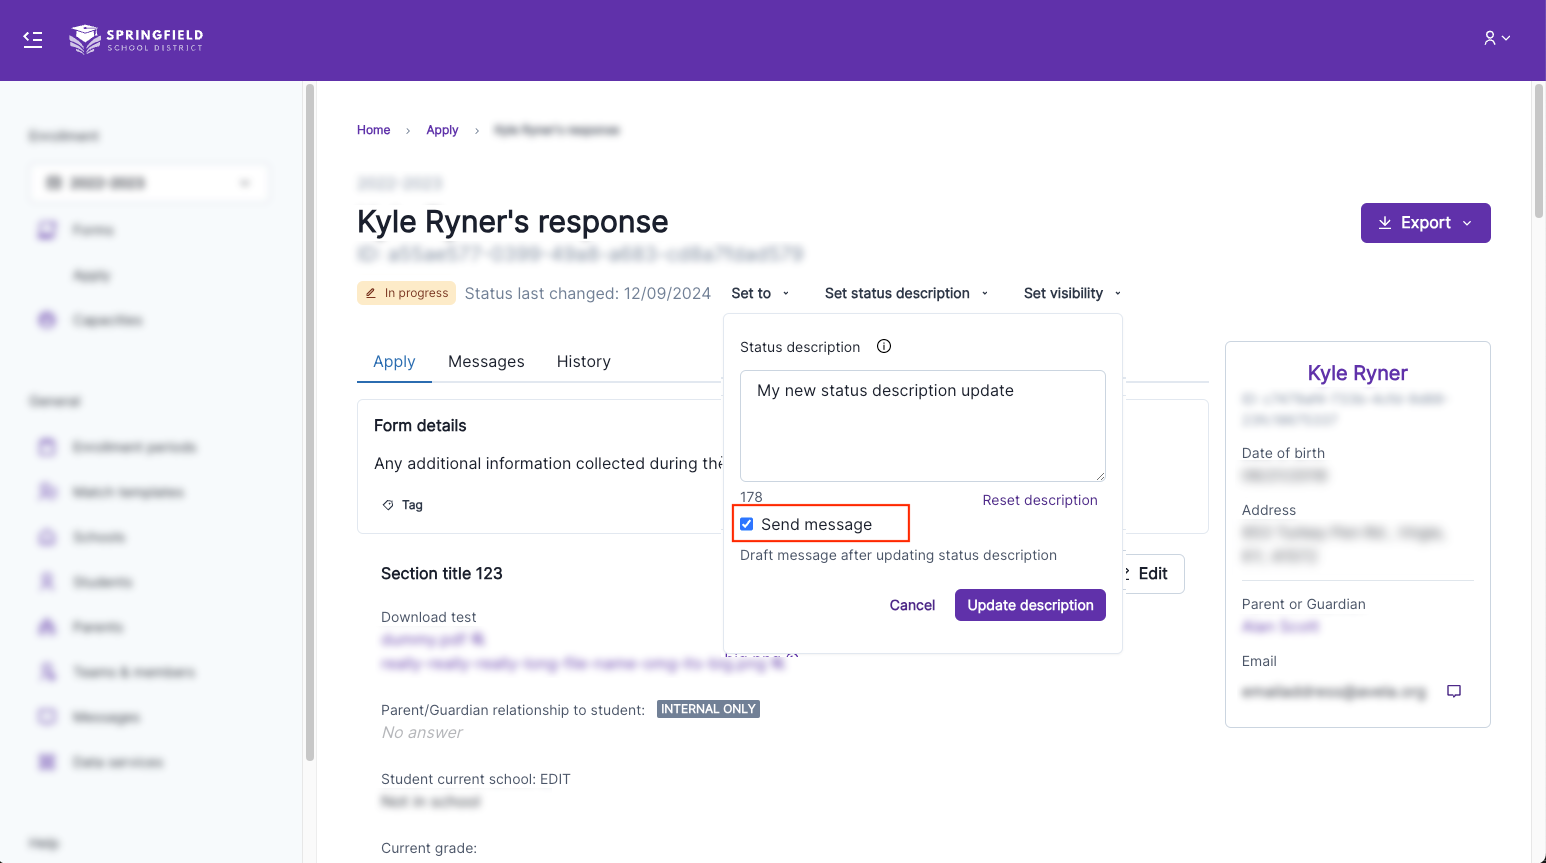Click the Springfield School District logo
The height and width of the screenshot is (863, 1546).
(x=136, y=39)
